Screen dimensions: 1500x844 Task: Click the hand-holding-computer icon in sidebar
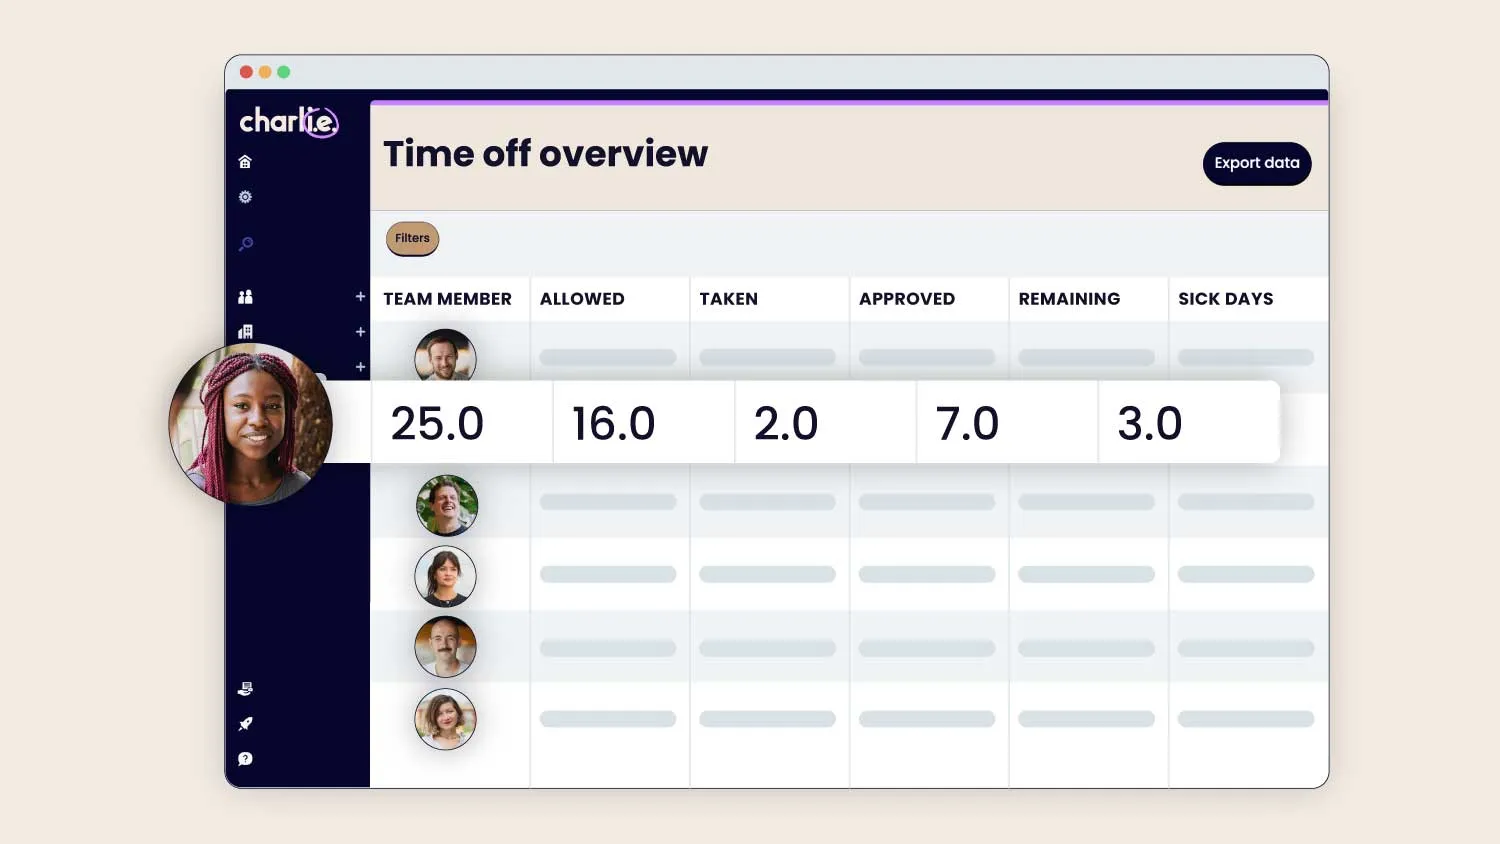tap(245, 689)
